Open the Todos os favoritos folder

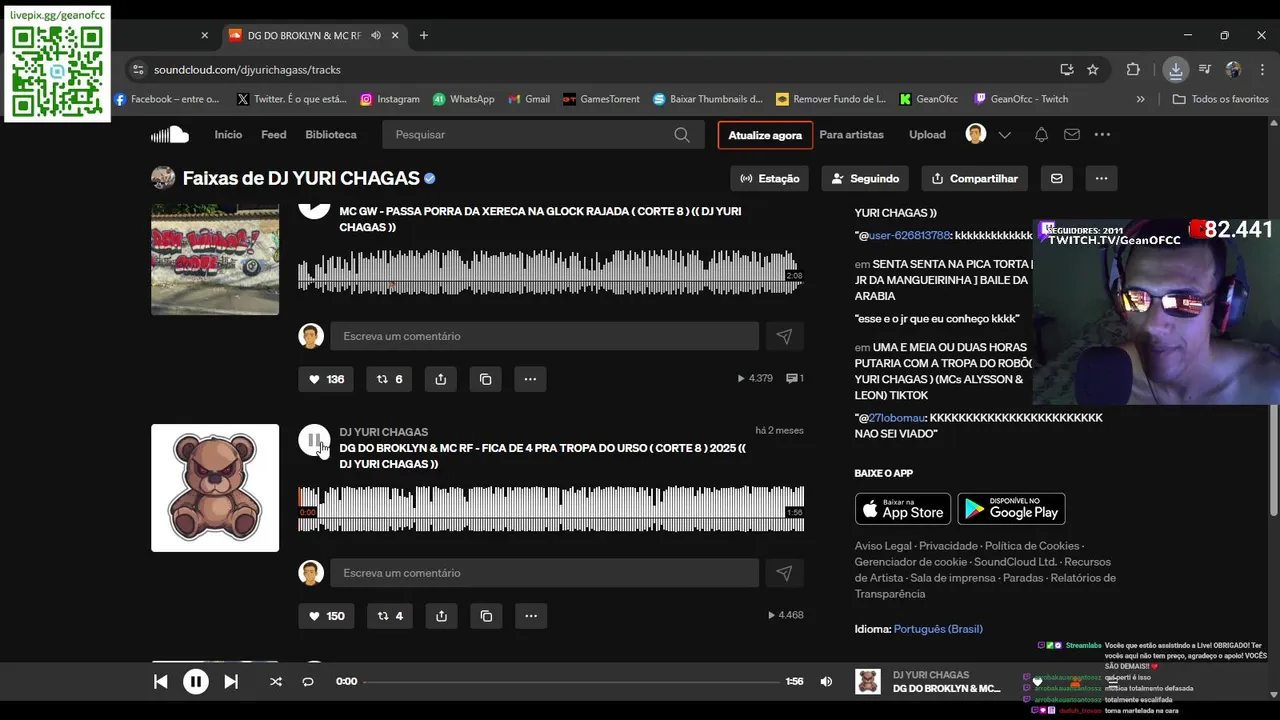tap(1220, 99)
